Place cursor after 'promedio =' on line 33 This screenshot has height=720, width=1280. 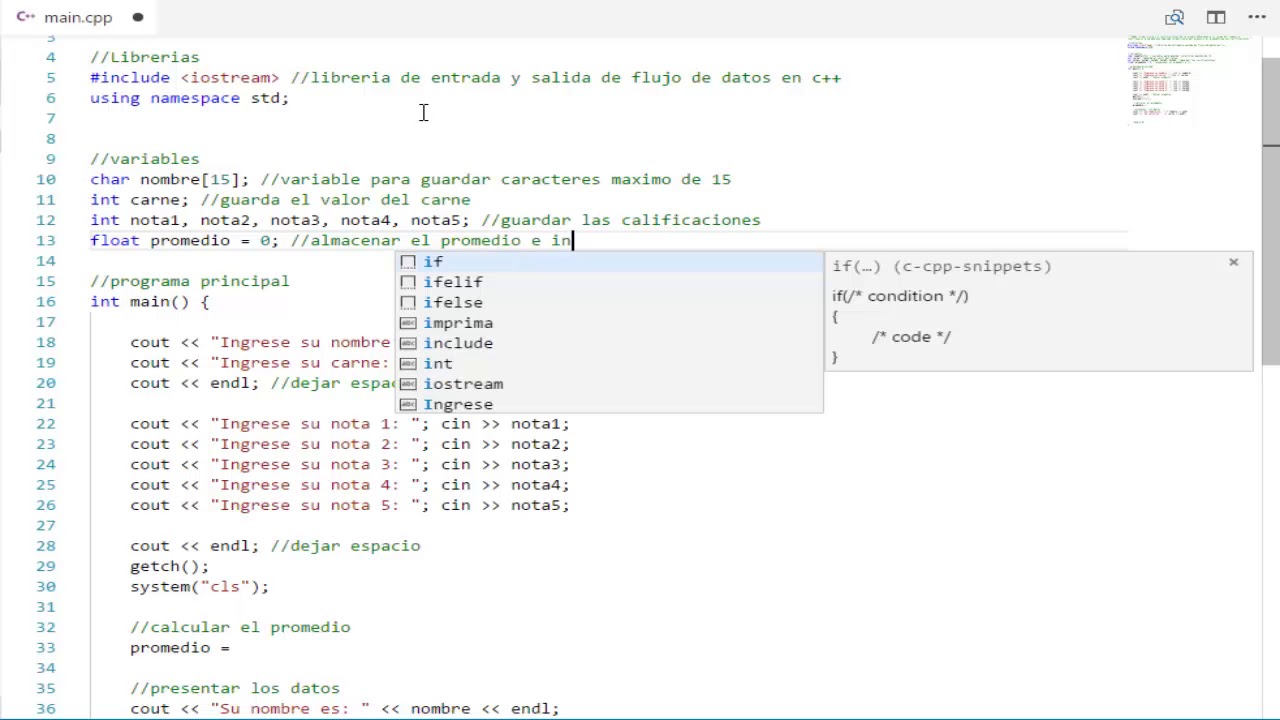231,647
